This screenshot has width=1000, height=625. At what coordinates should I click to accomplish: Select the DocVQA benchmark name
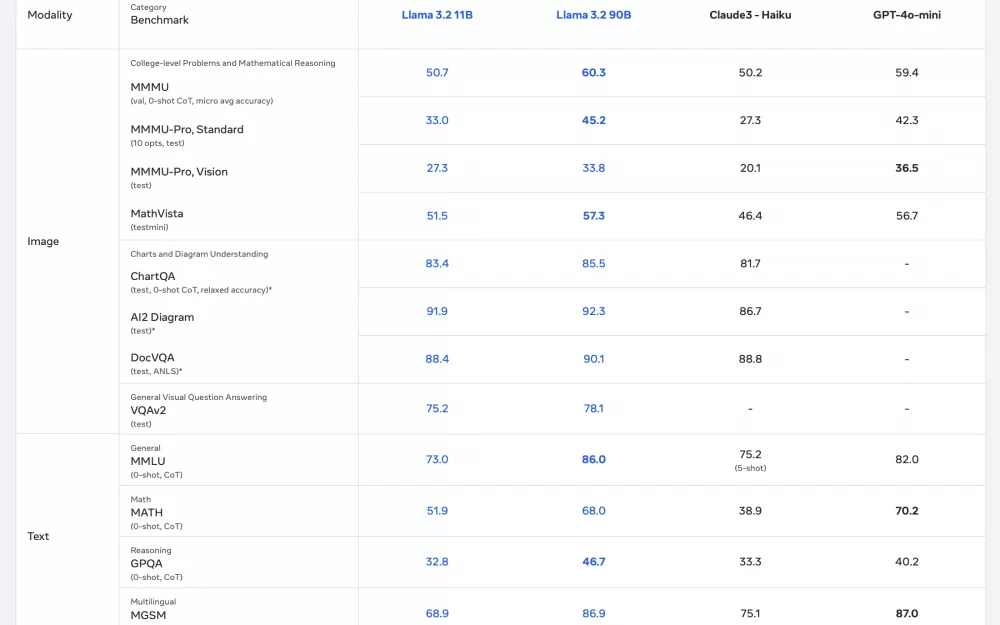click(152, 358)
